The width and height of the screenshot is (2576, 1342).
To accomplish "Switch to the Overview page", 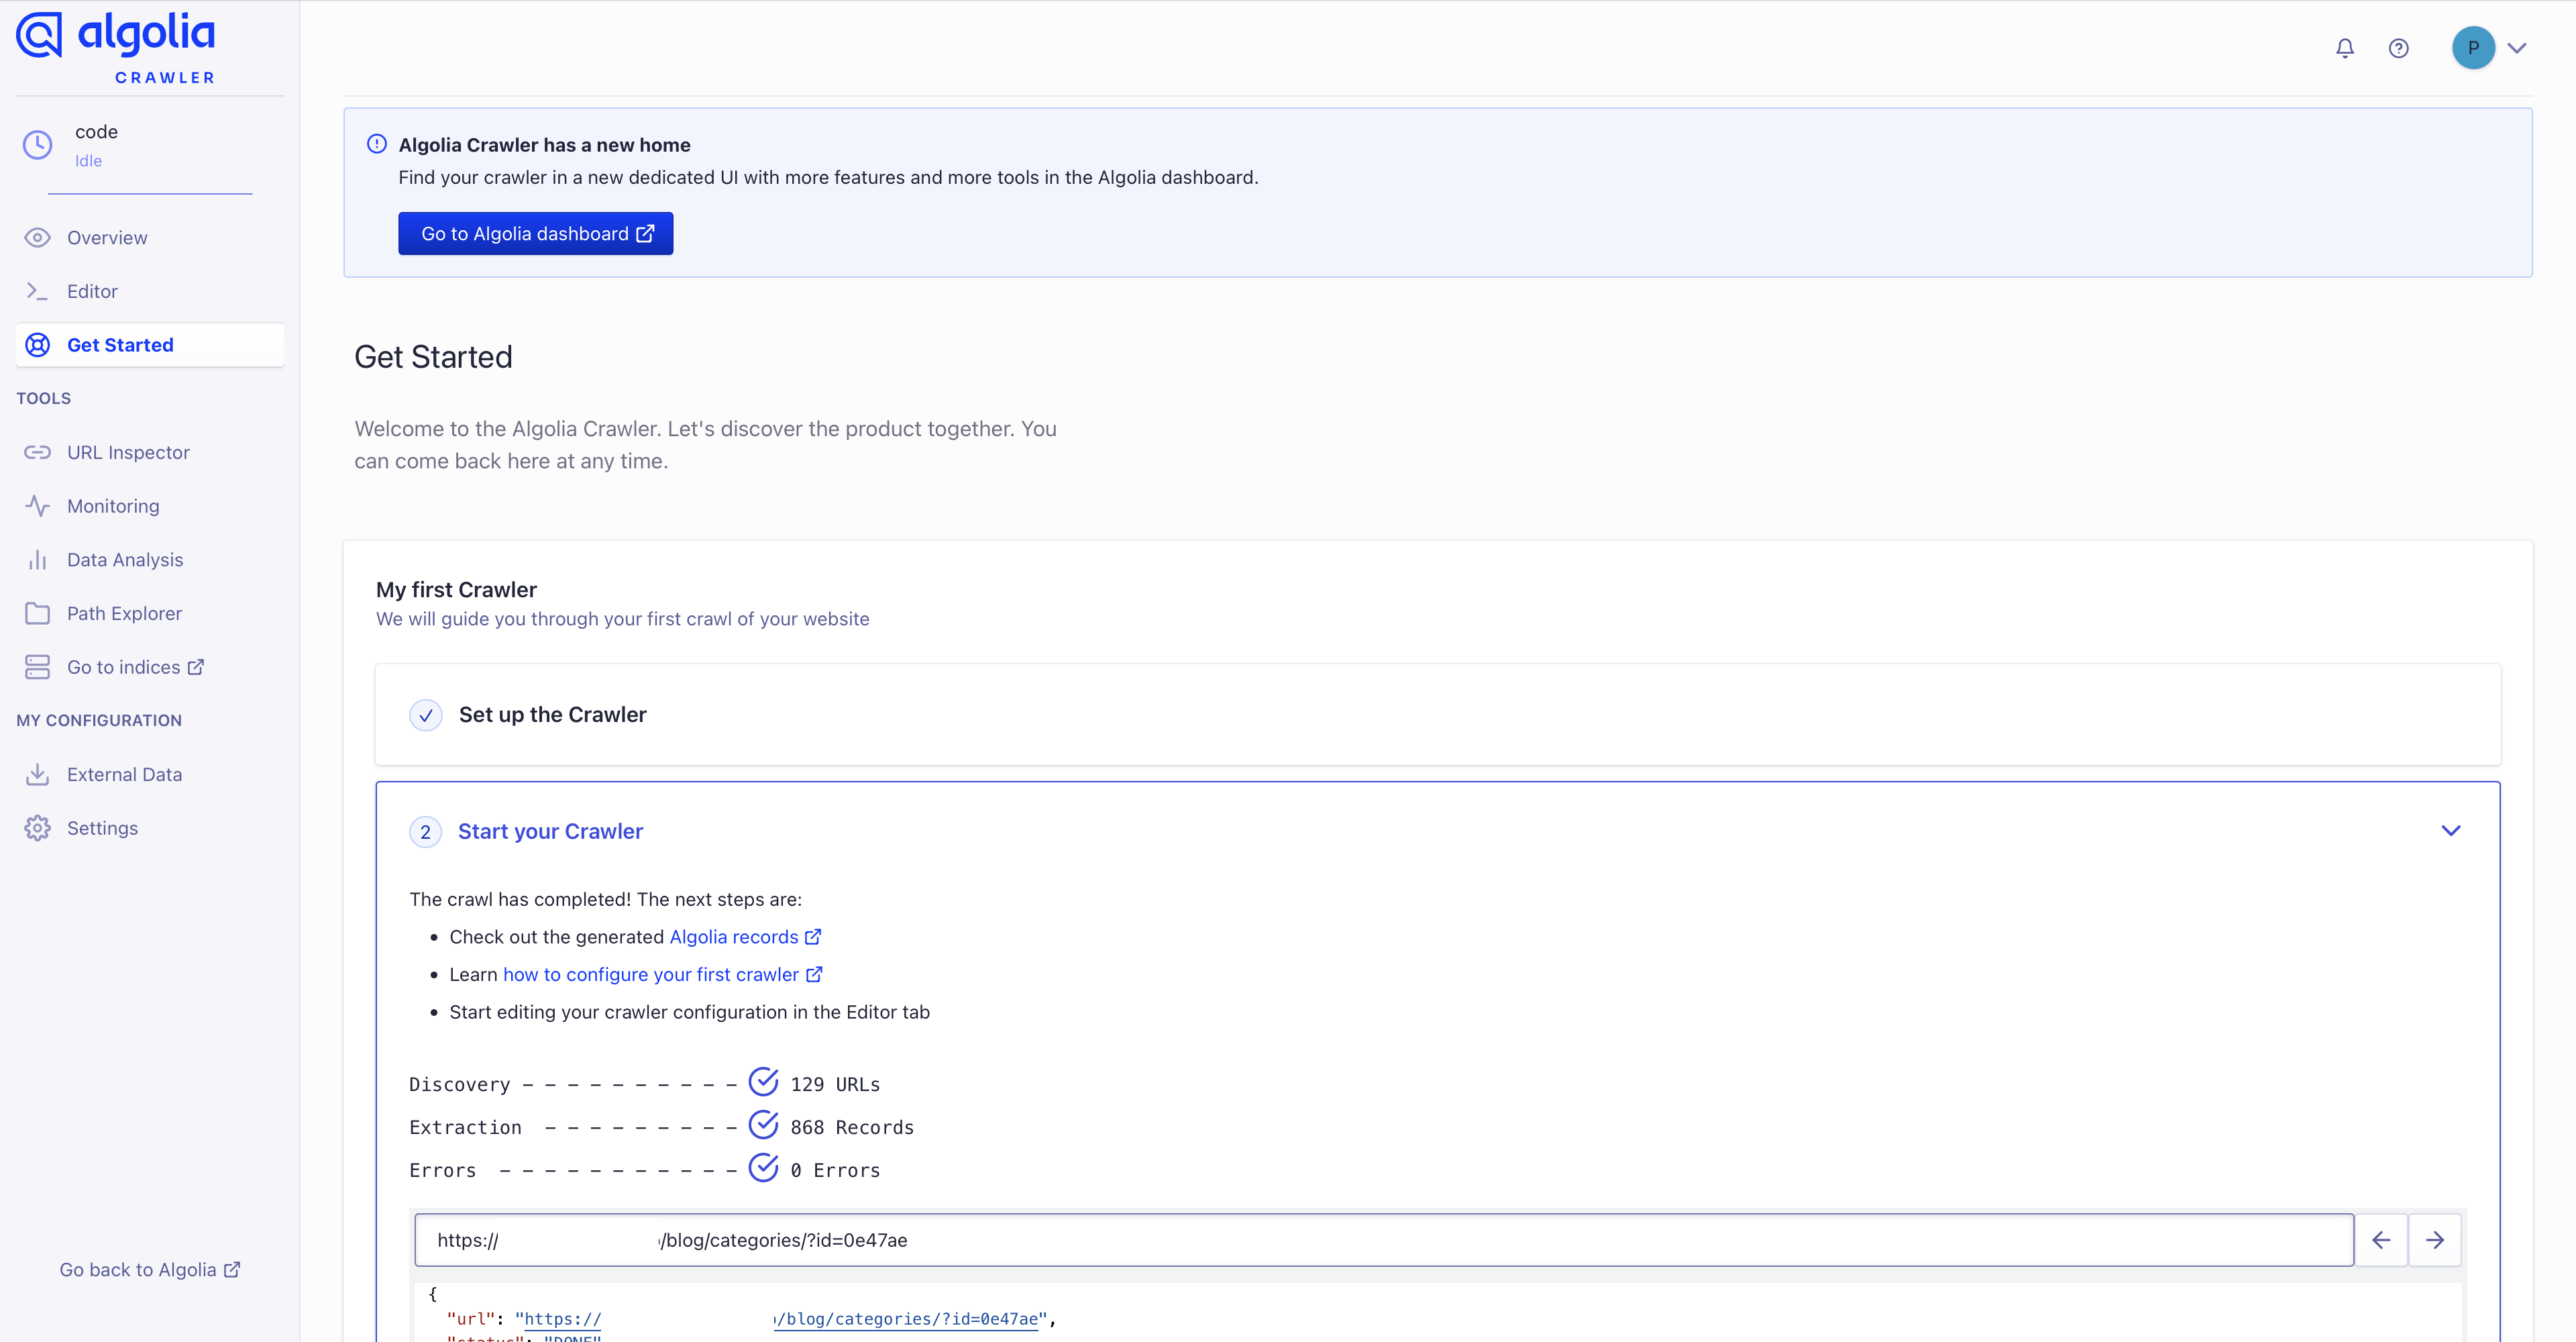I will click(107, 238).
